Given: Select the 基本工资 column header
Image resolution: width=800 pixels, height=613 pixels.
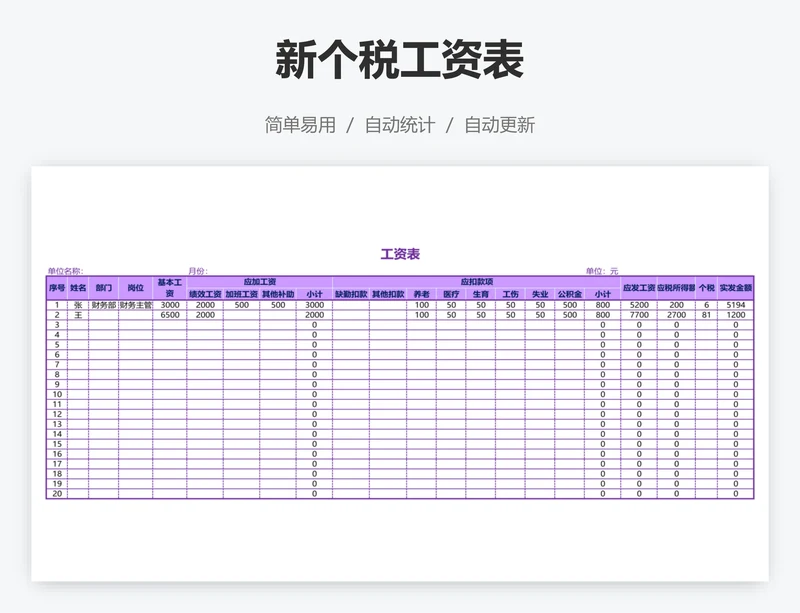Looking at the screenshot, I should click(x=170, y=288).
